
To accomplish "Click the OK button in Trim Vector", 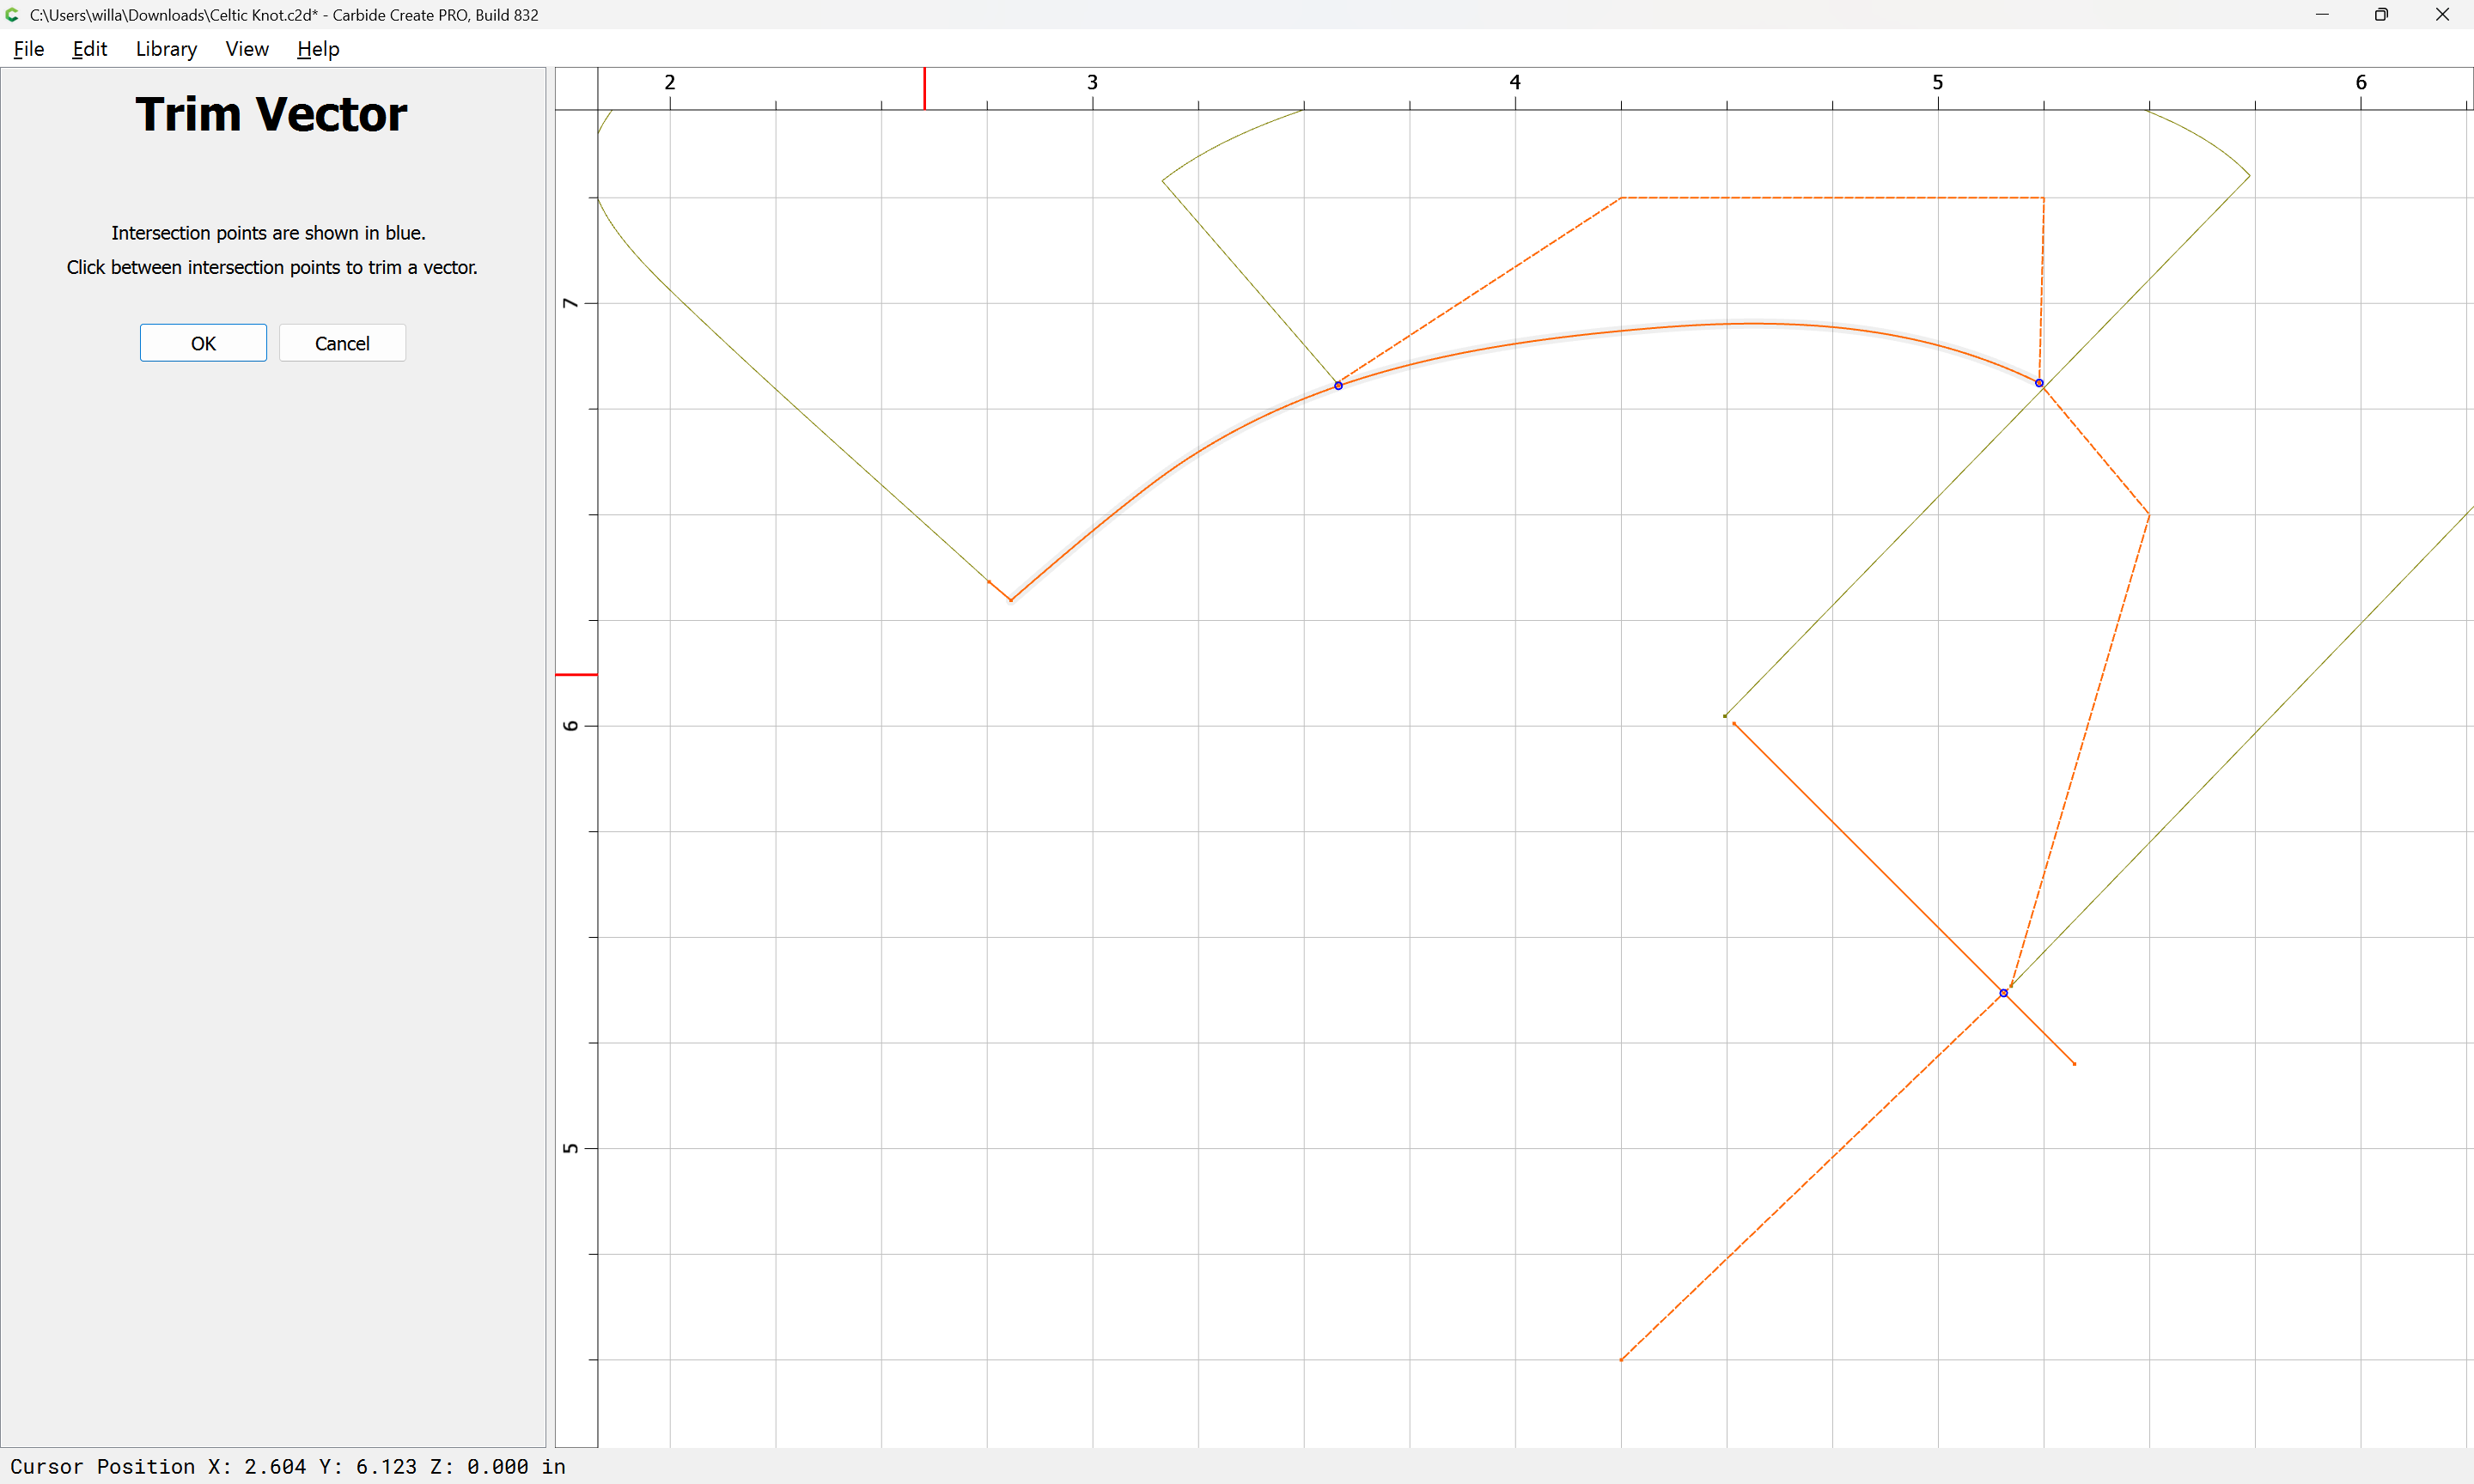I will [x=203, y=343].
